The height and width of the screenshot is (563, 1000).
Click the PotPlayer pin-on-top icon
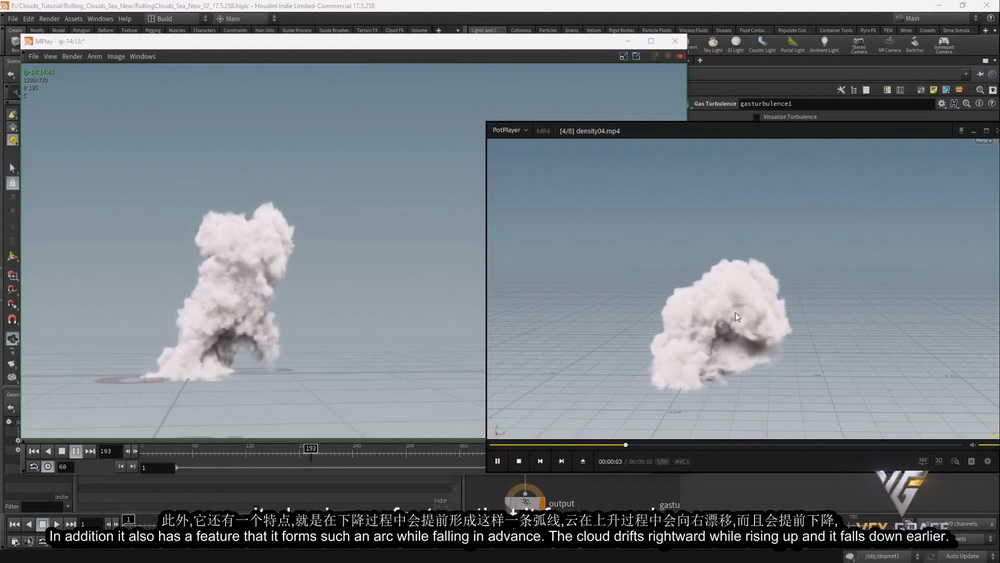click(961, 130)
